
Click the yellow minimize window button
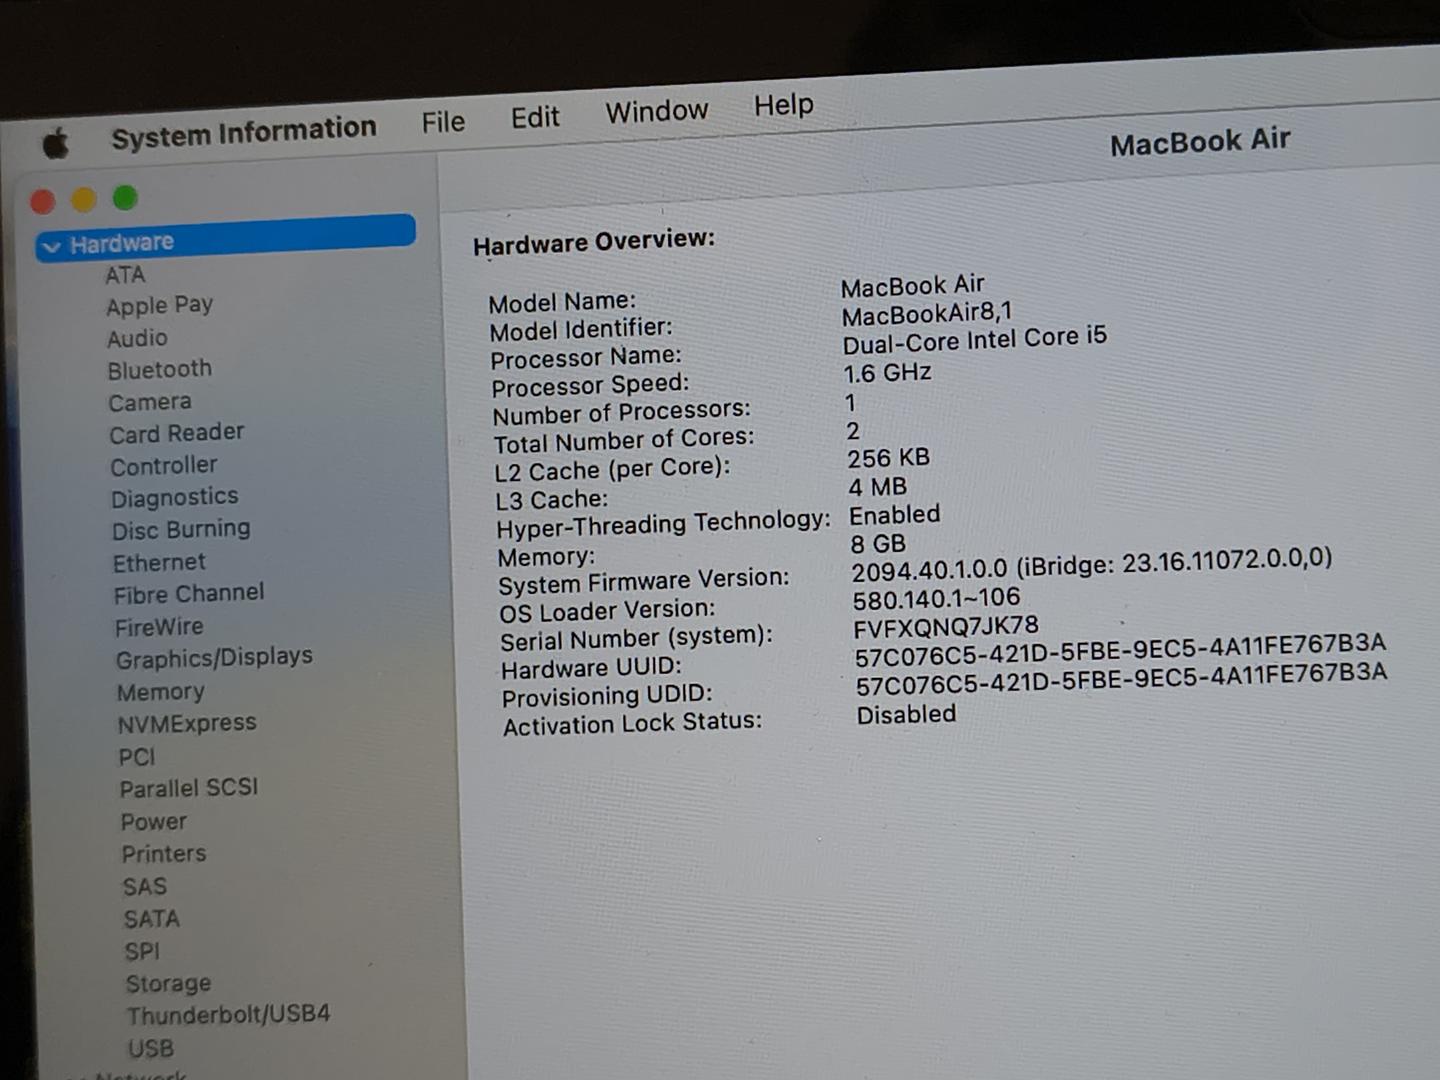click(x=84, y=200)
